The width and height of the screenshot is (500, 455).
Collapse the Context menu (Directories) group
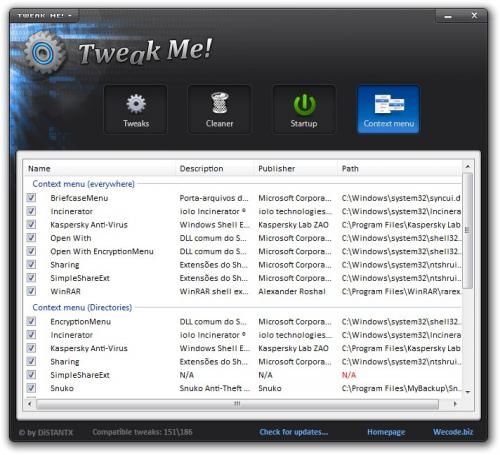(82, 307)
